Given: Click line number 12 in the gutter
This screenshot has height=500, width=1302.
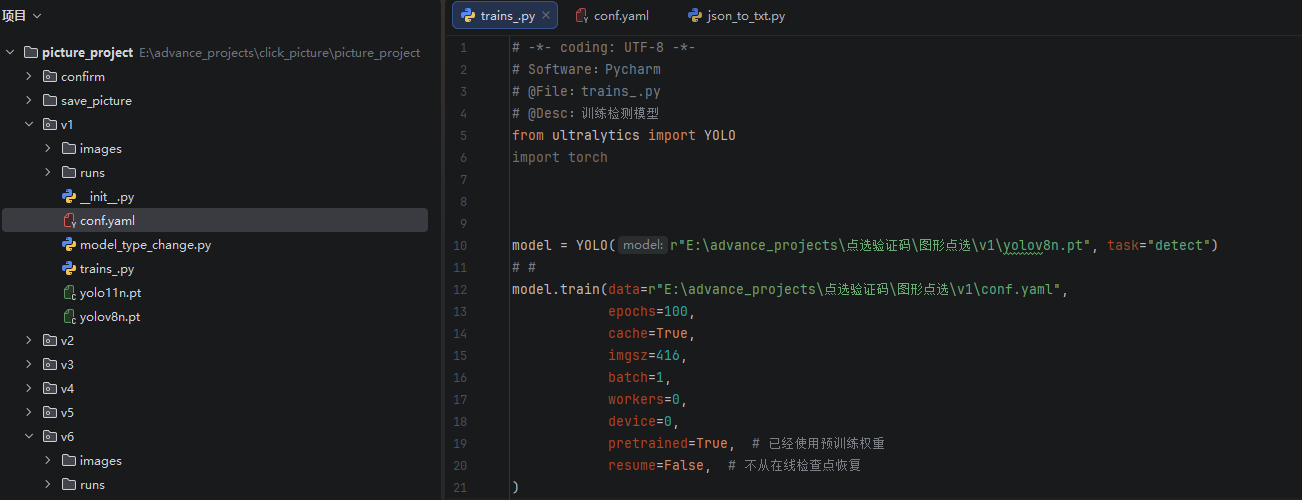Looking at the screenshot, I should (x=460, y=290).
